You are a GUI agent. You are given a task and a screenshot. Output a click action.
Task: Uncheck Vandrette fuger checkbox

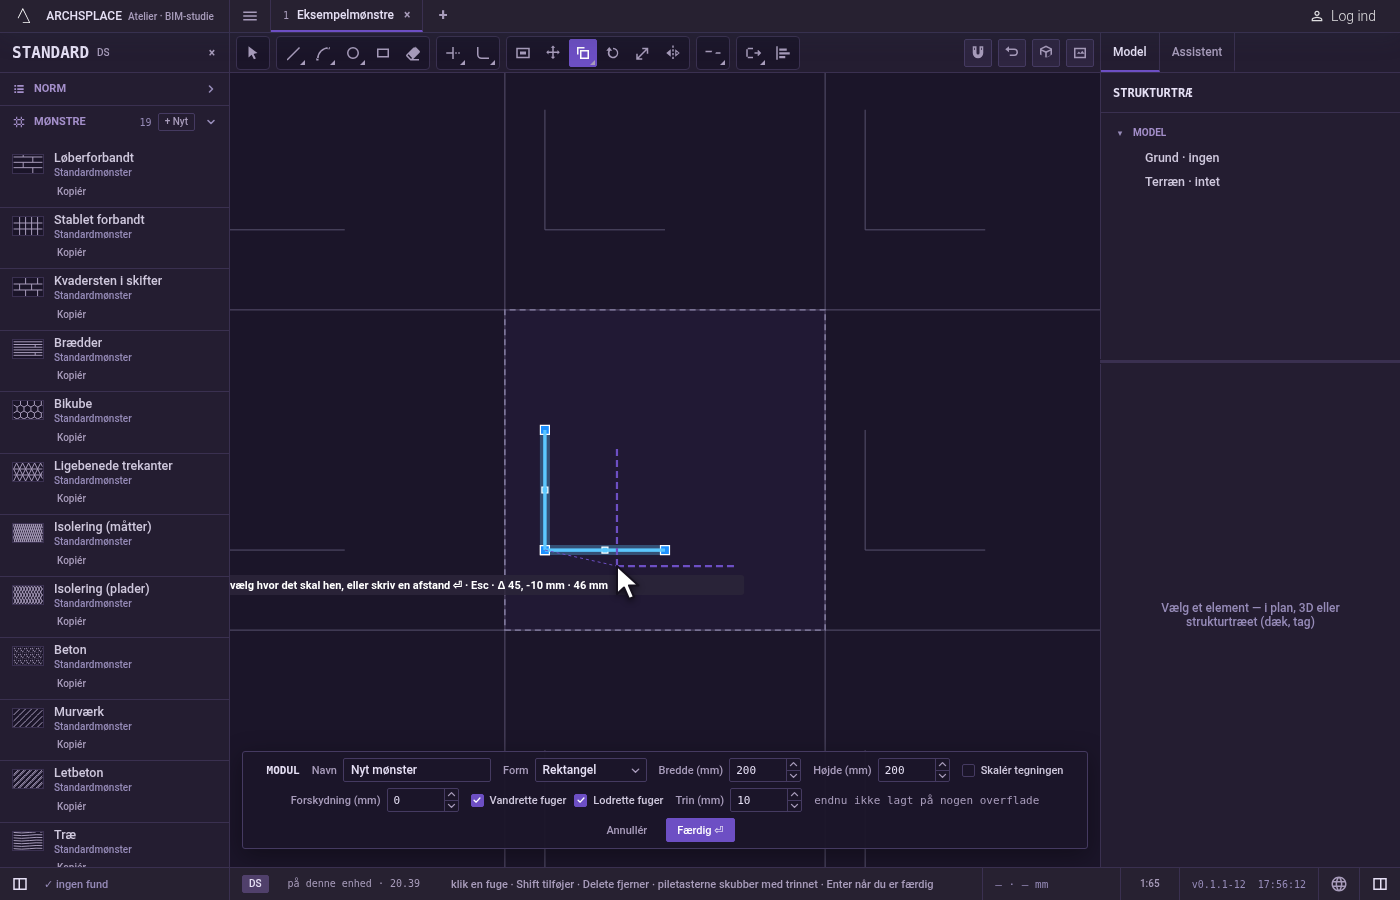pos(477,800)
